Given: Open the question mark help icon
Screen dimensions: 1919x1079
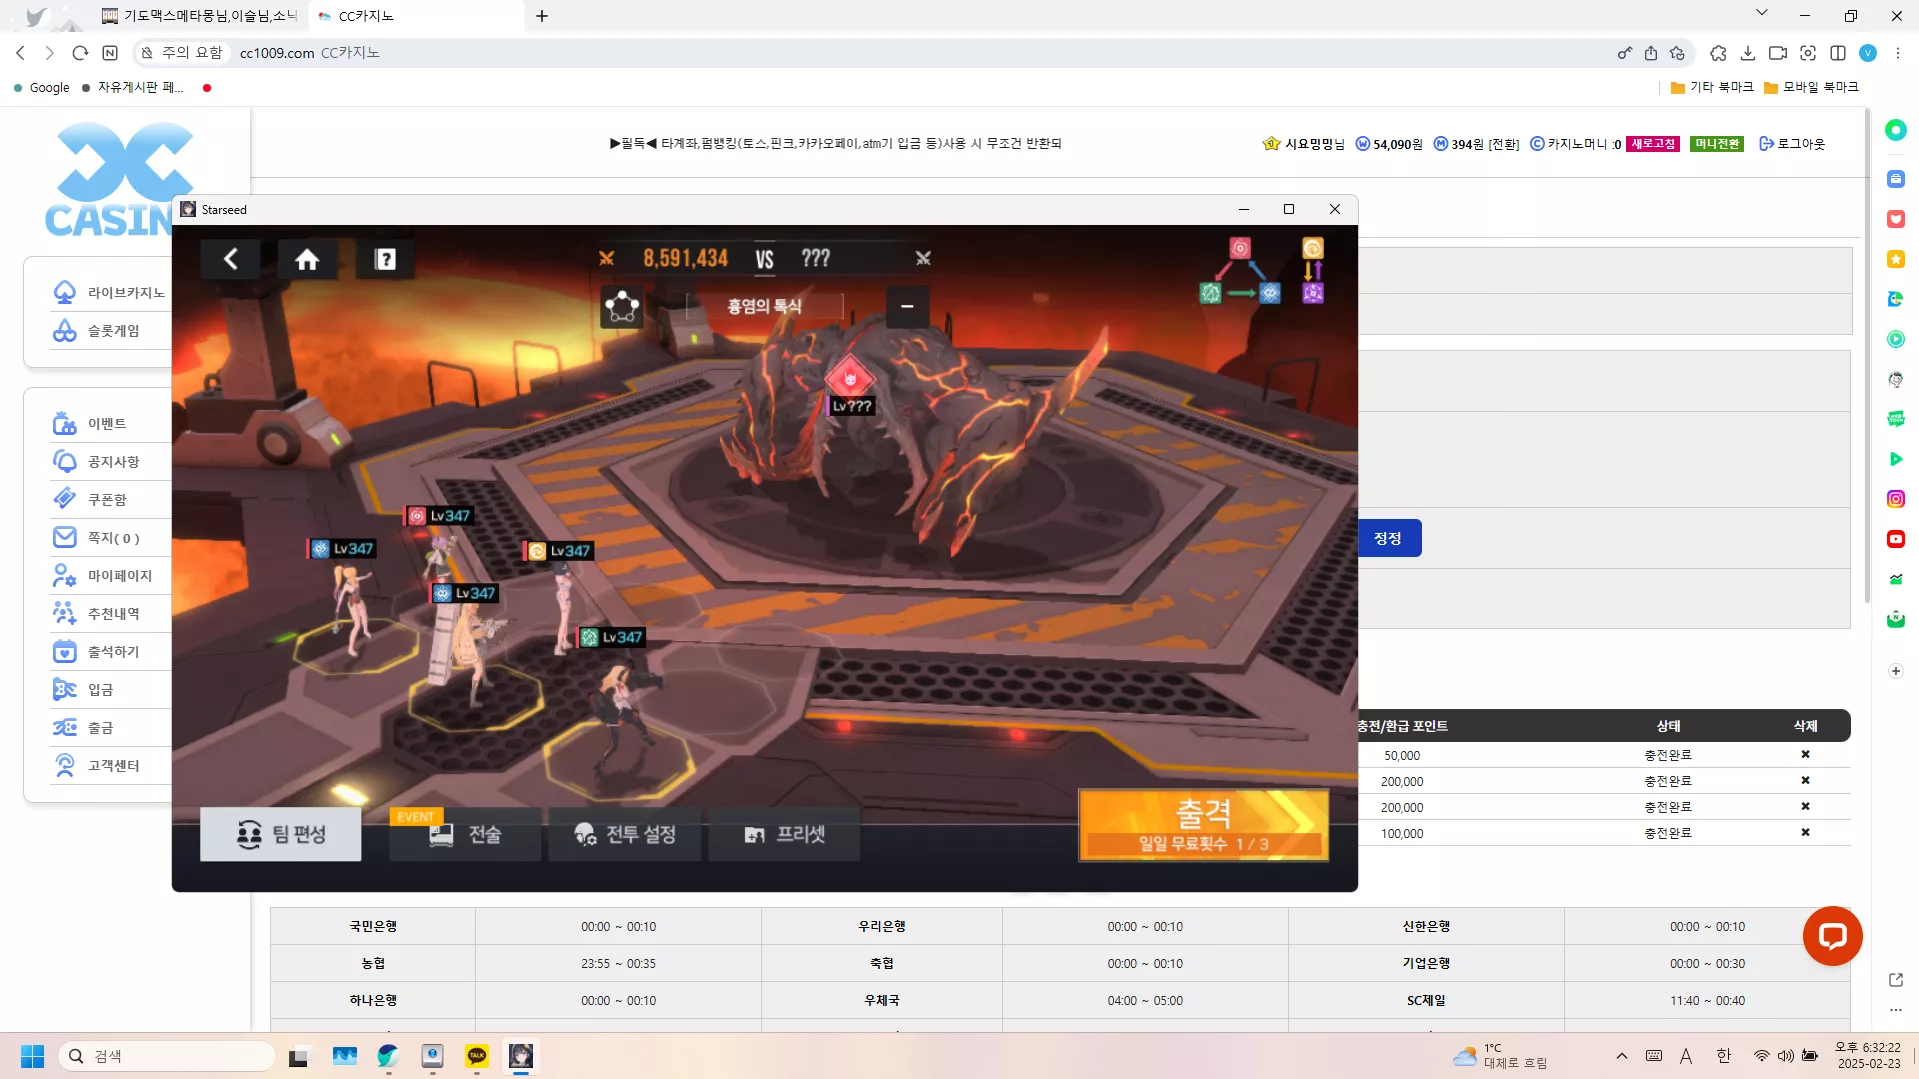Looking at the screenshot, I should point(385,259).
